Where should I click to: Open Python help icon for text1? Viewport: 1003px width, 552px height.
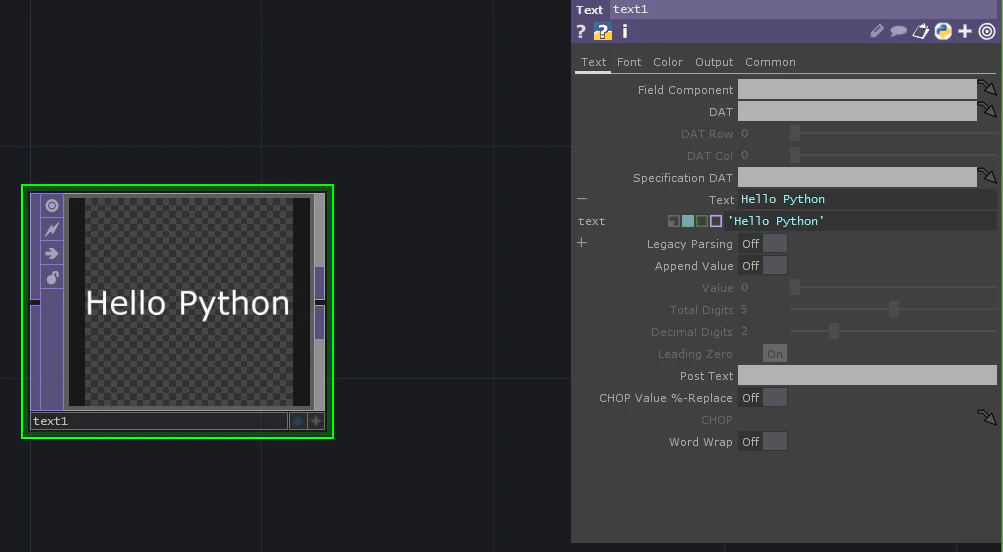coord(603,31)
